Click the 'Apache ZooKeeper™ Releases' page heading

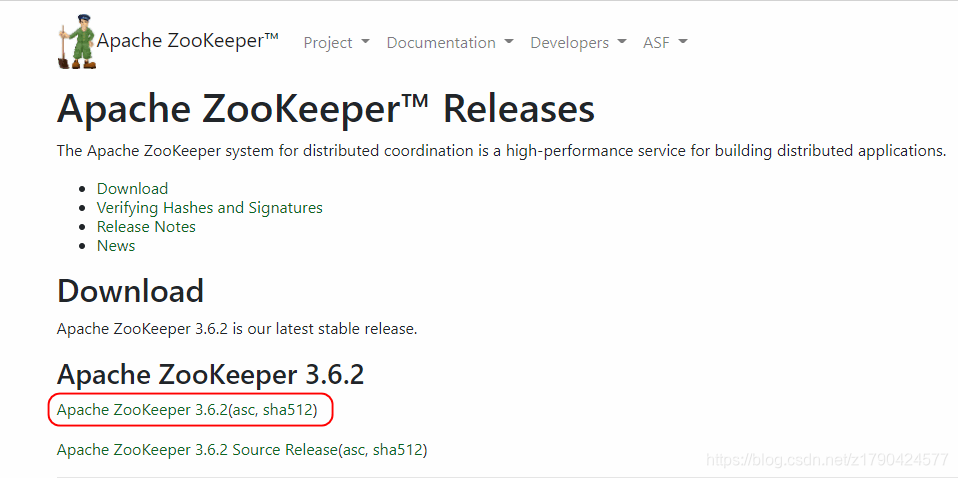(x=326, y=110)
